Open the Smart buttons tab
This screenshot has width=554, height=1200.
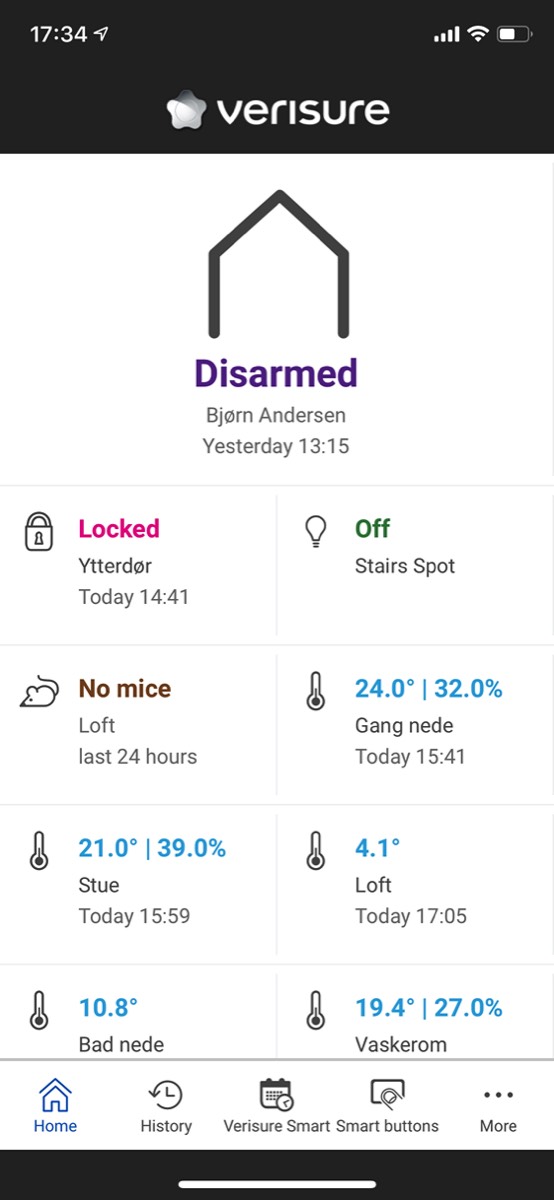click(x=387, y=1106)
